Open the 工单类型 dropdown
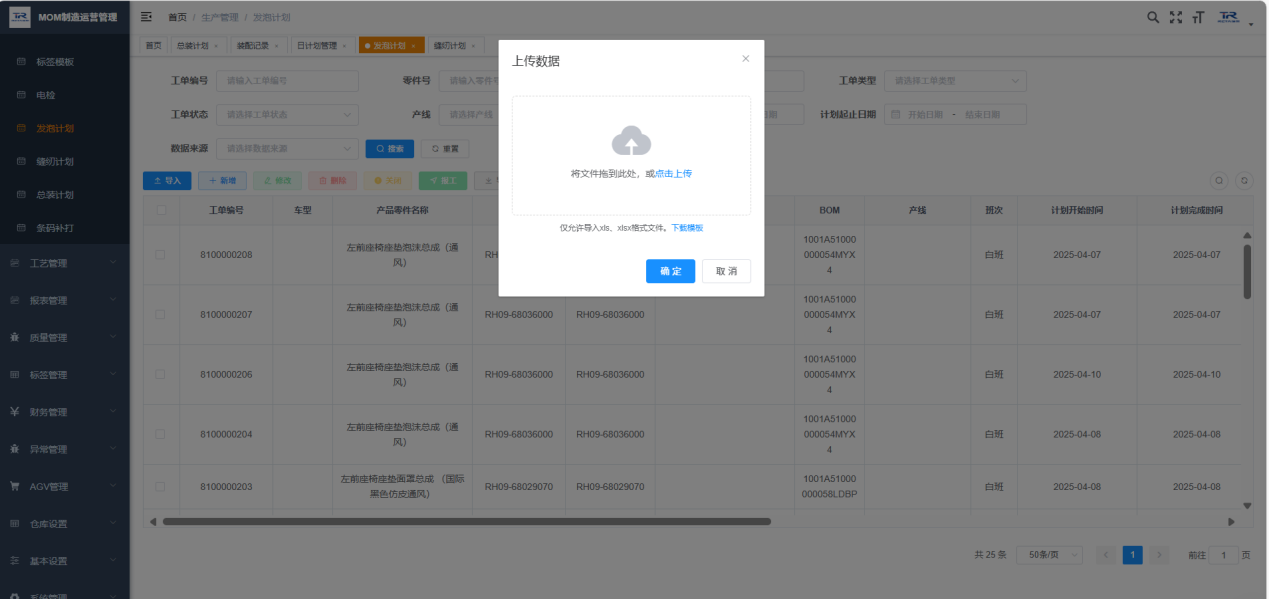1269x599 pixels. click(x=955, y=81)
